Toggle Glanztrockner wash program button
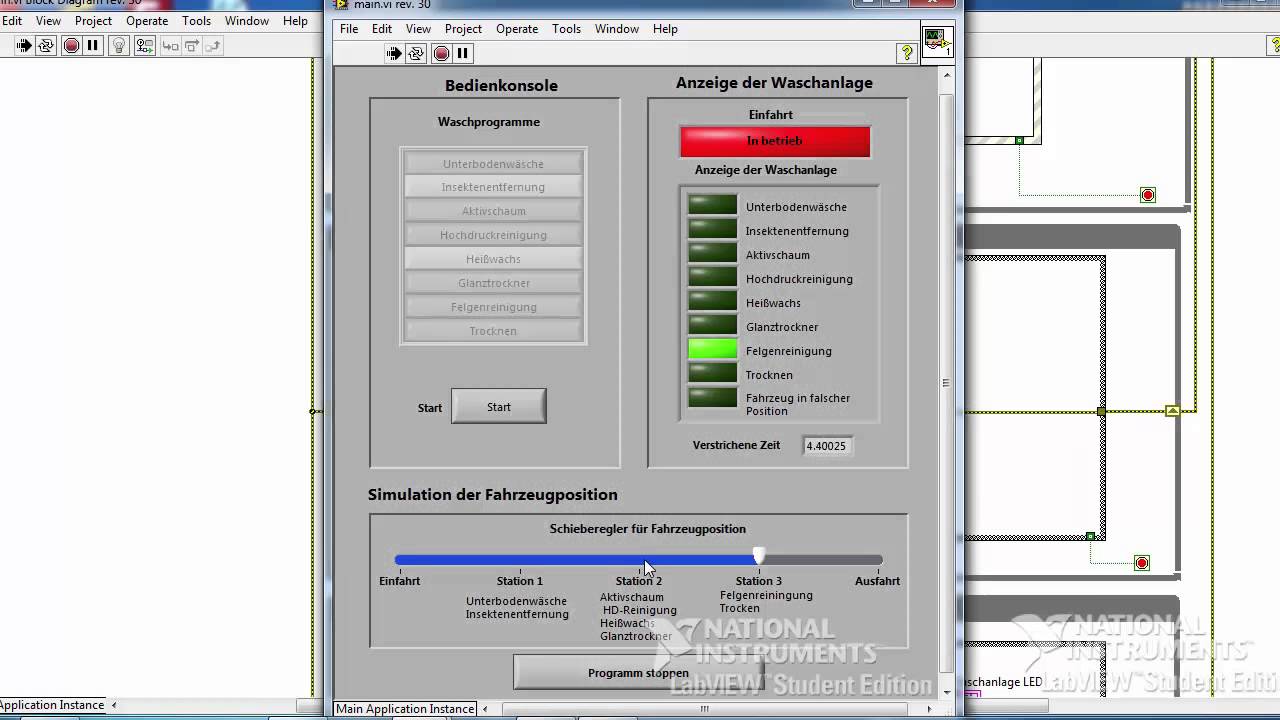Image resolution: width=1280 pixels, height=720 pixels. point(493,283)
